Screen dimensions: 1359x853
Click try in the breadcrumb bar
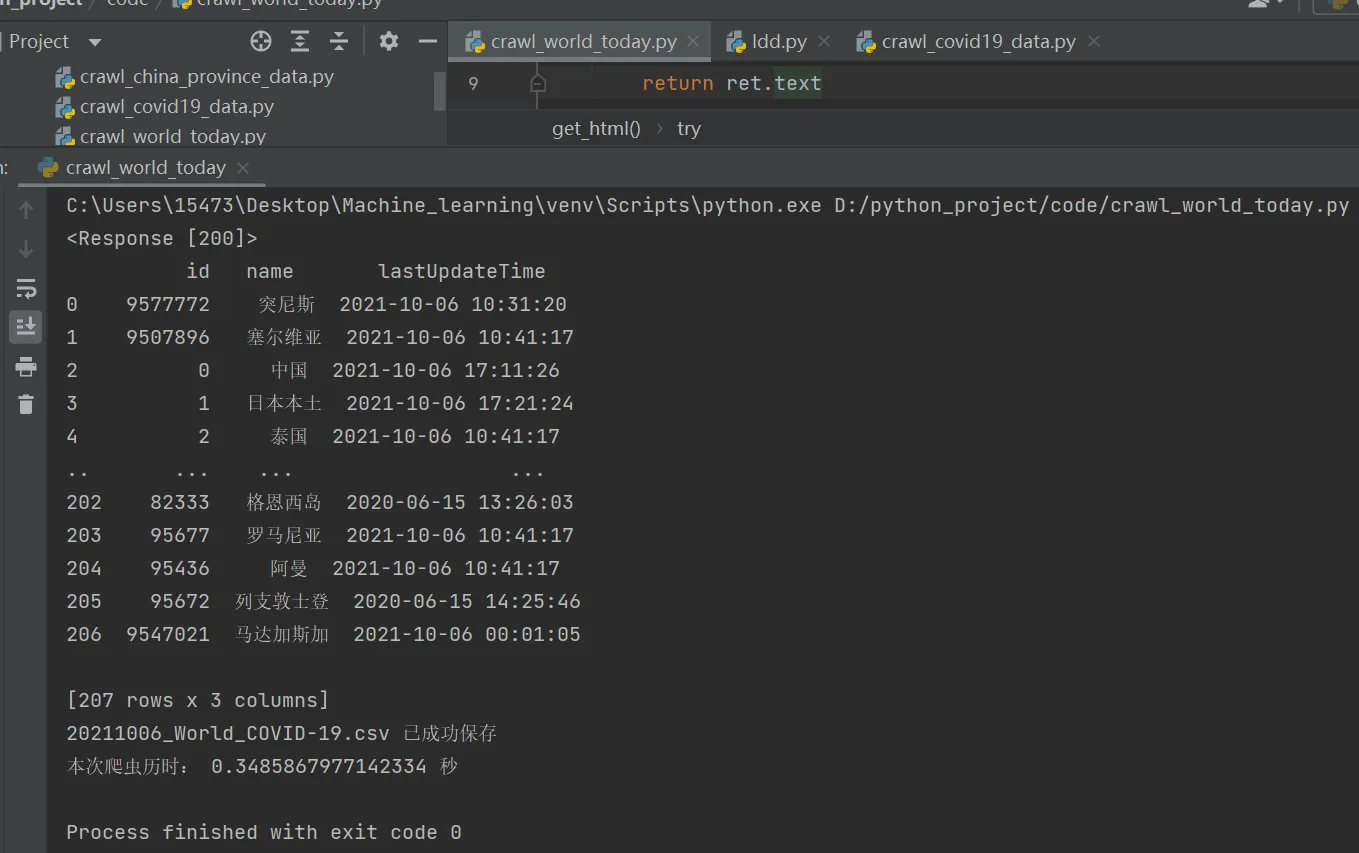(689, 129)
